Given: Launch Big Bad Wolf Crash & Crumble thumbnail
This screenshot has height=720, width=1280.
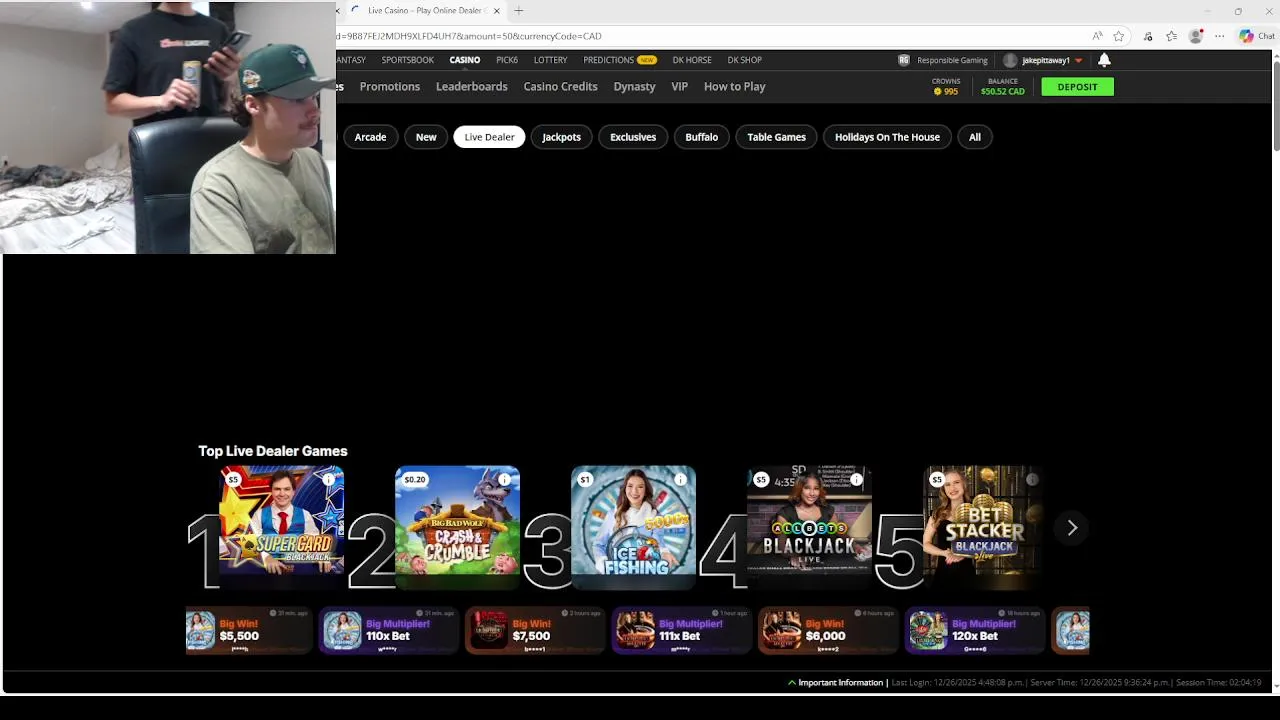Looking at the screenshot, I should point(457,528).
